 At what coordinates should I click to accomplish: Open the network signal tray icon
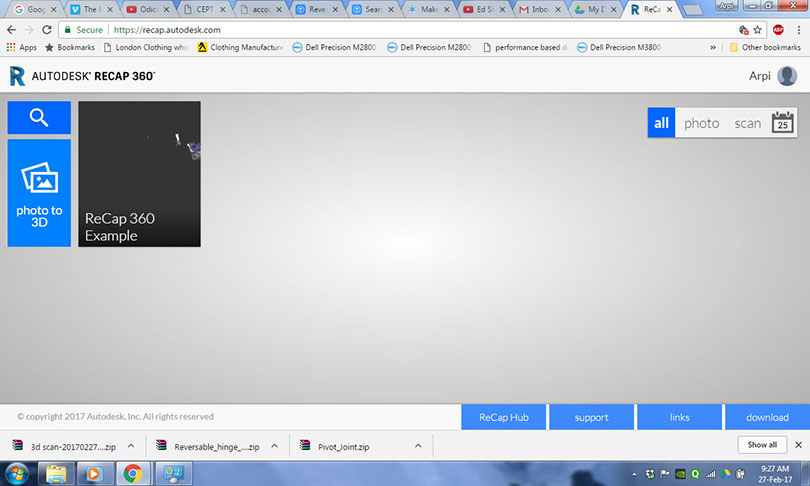711,474
